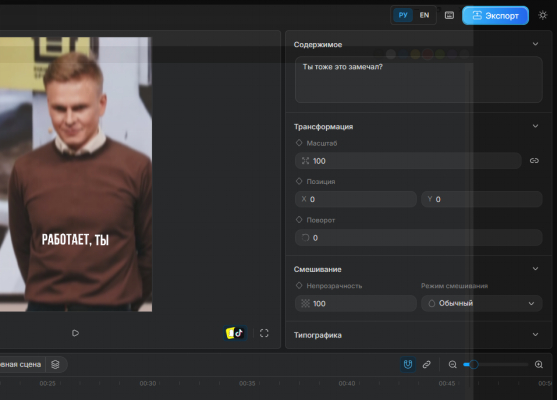Viewport: 557px width, 400px height.
Task: Add a keyframe for Масштаб
Action: 299,143
